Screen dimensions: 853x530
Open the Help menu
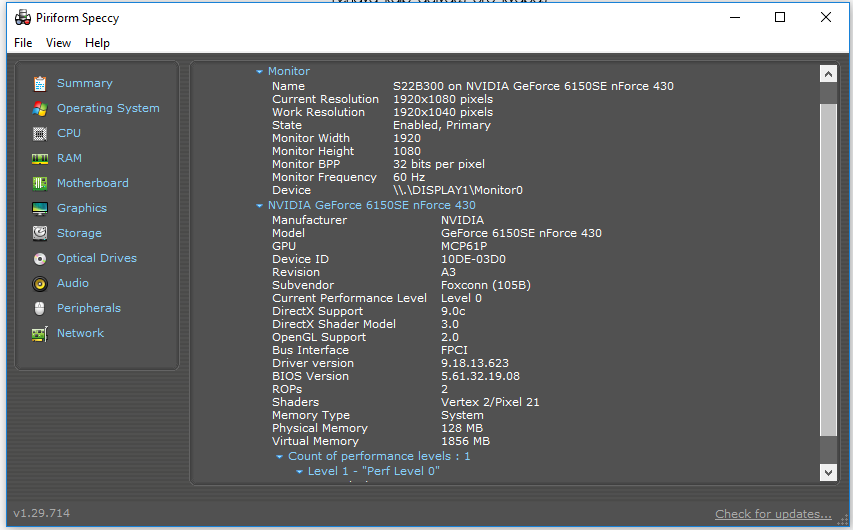pyautogui.click(x=97, y=43)
